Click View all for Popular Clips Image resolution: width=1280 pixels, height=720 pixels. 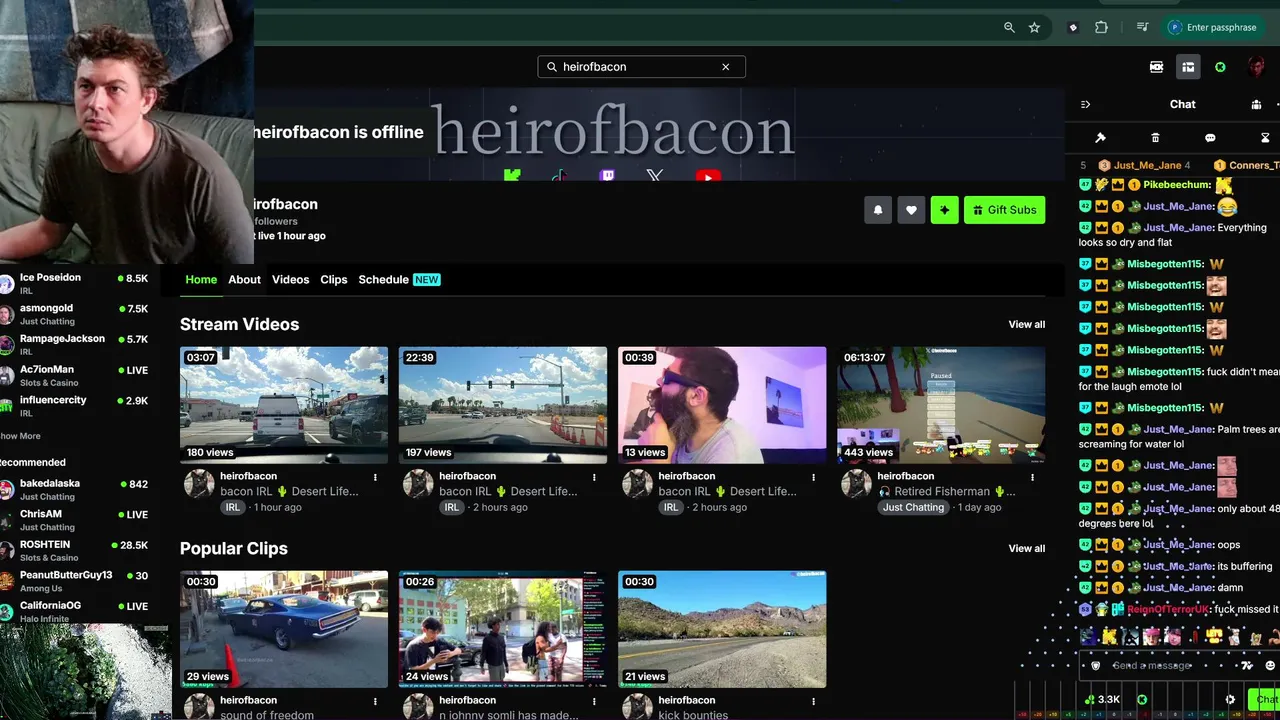[x=1027, y=548]
